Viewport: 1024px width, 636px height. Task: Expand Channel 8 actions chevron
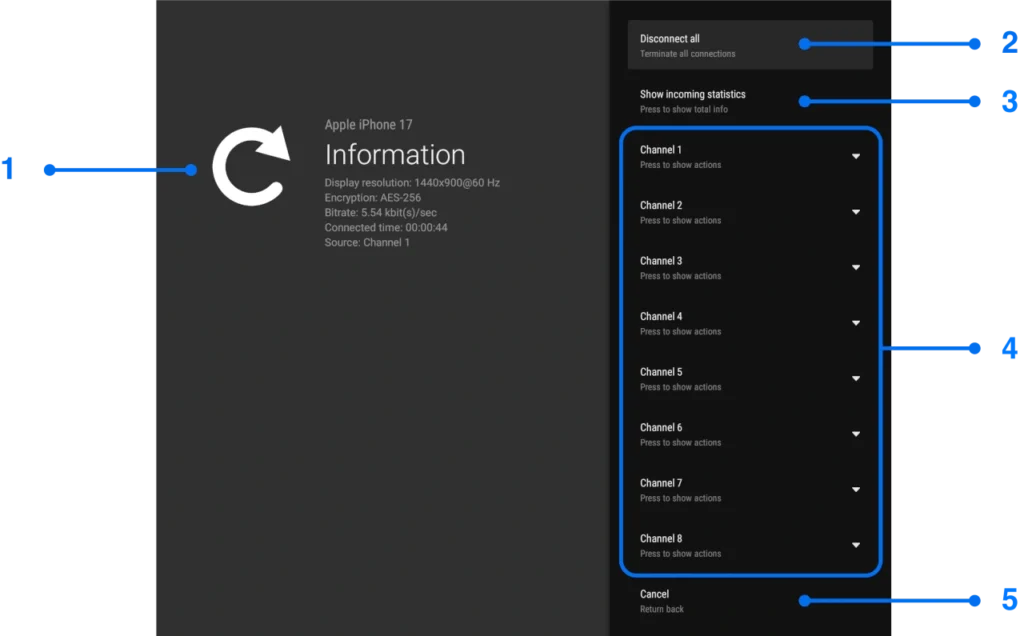click(856, 545)
